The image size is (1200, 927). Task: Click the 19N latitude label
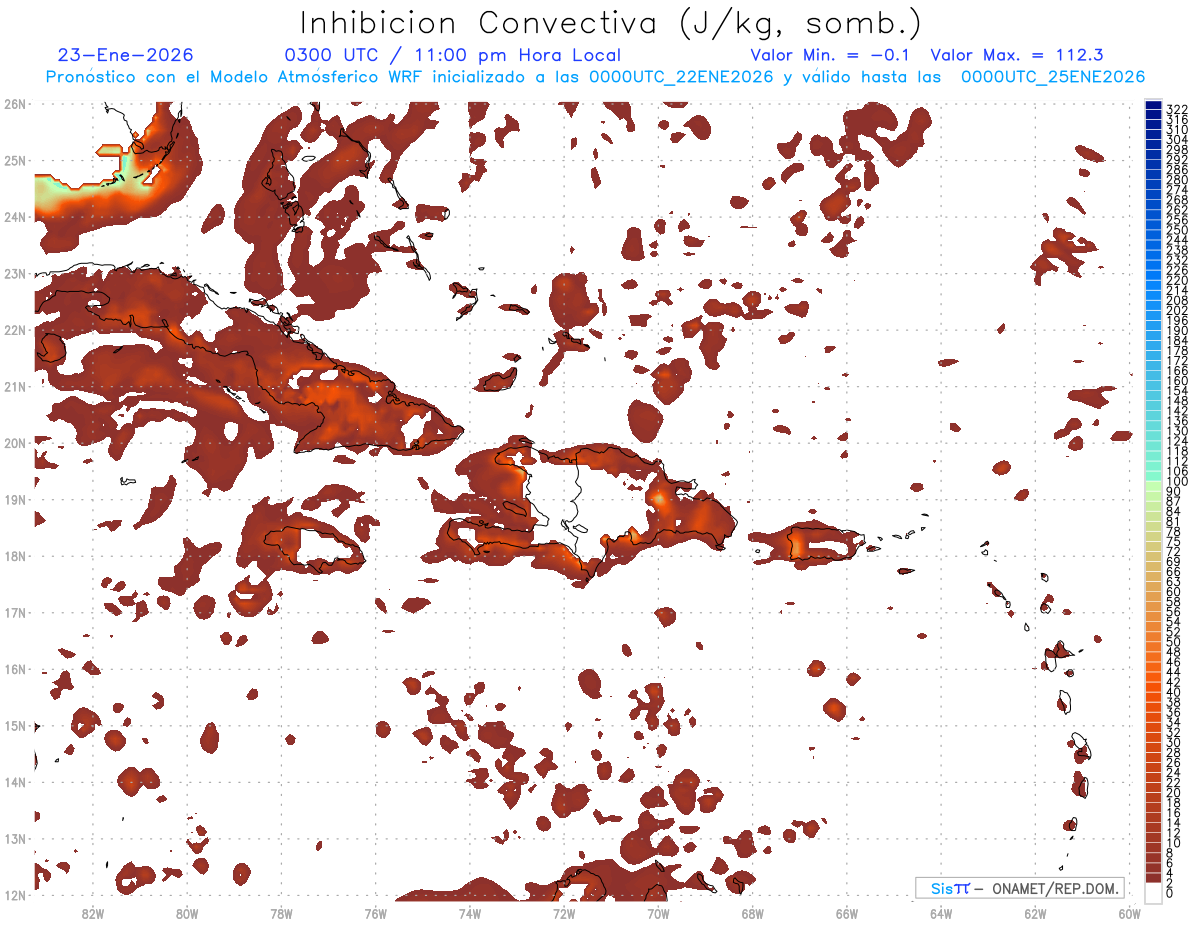14,499
